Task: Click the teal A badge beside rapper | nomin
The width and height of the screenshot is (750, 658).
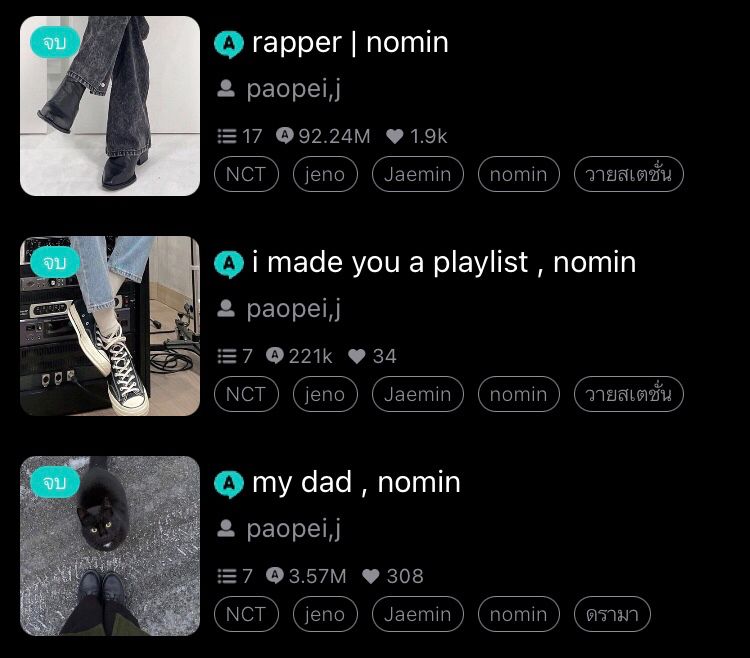Action: pyautogui.click(x=229, y=44)
